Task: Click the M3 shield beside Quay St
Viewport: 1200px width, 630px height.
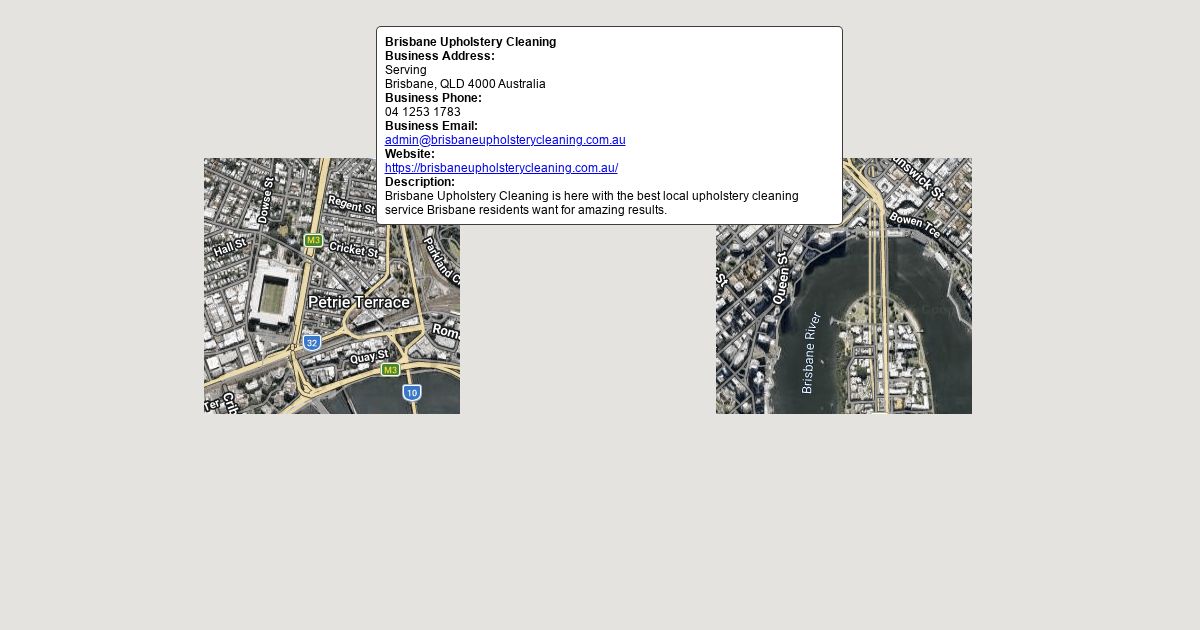Action: coord(390,370)
